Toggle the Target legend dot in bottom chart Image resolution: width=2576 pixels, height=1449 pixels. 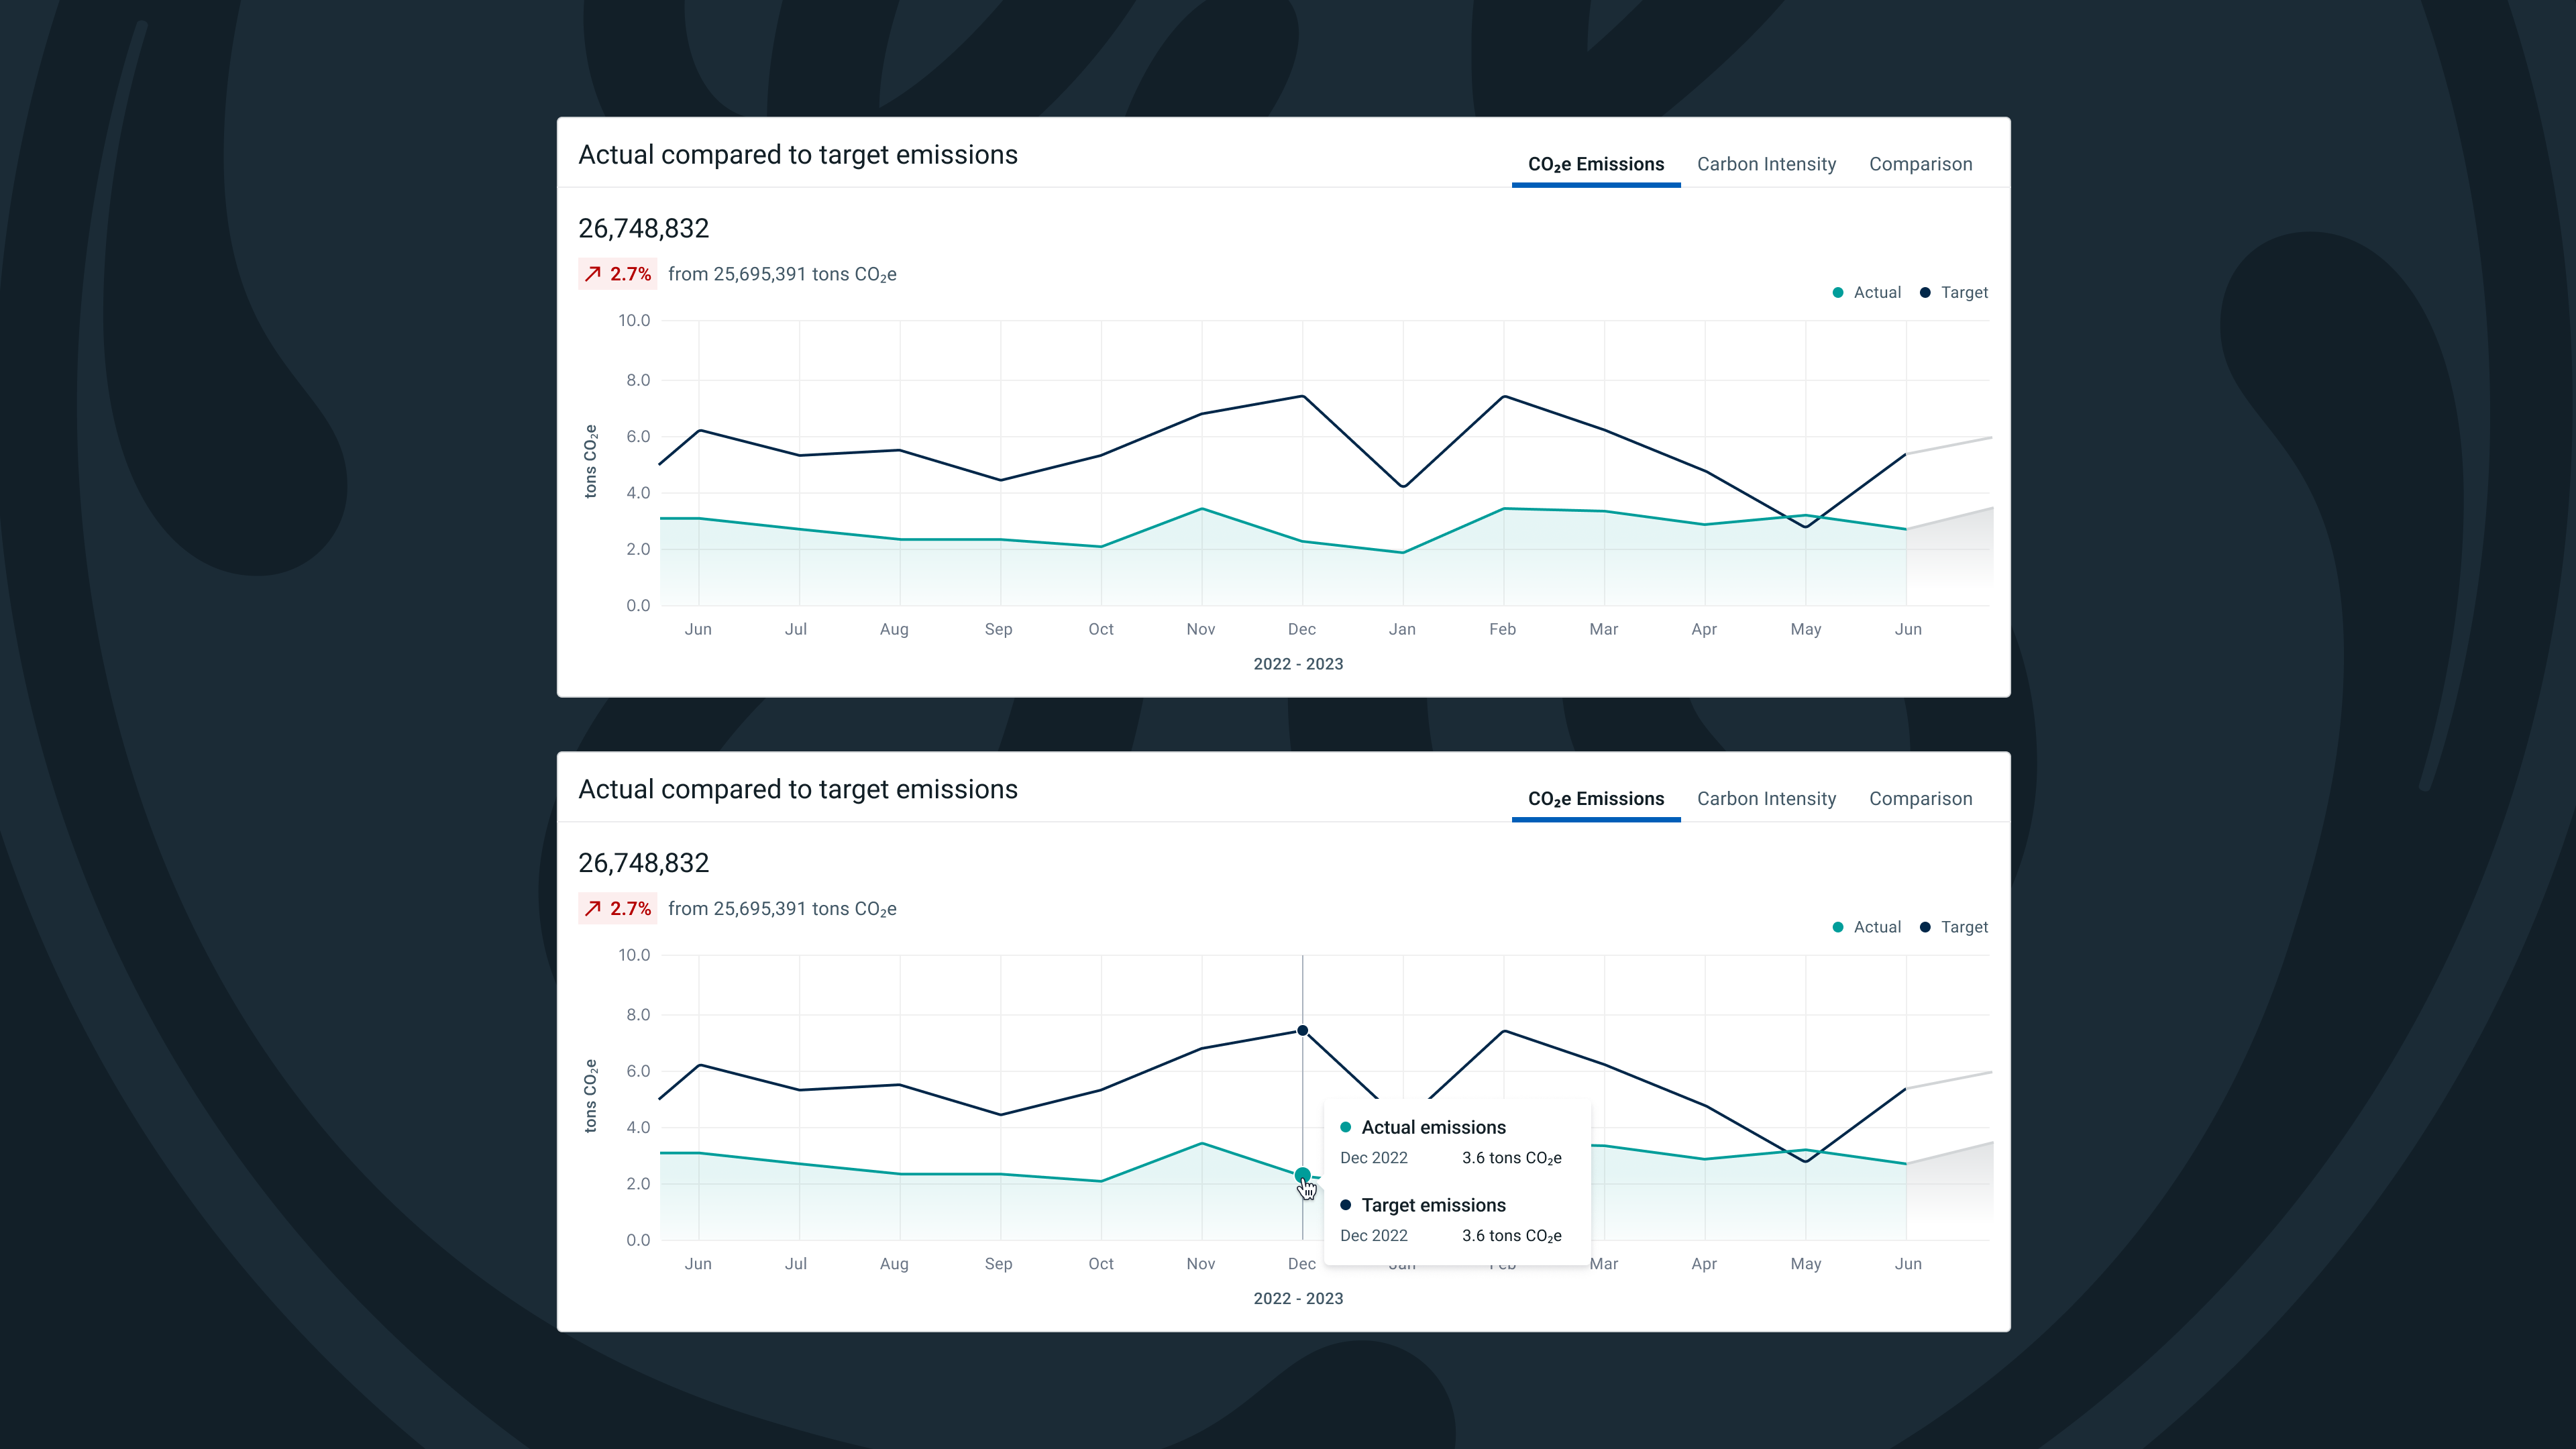click(1924, 927)
